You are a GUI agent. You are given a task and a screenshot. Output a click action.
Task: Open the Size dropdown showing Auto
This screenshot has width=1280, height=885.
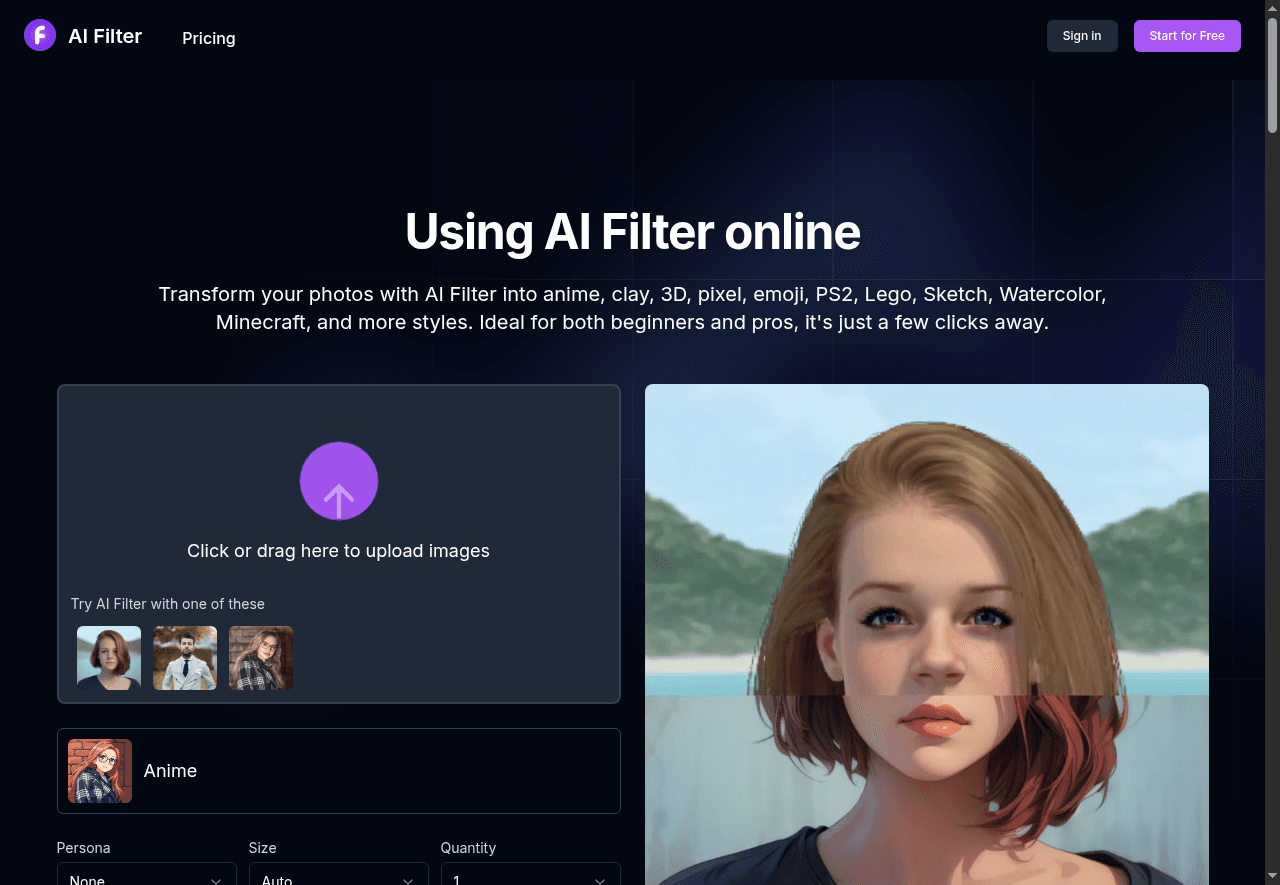pyautogui.click(x=338, y=878)
